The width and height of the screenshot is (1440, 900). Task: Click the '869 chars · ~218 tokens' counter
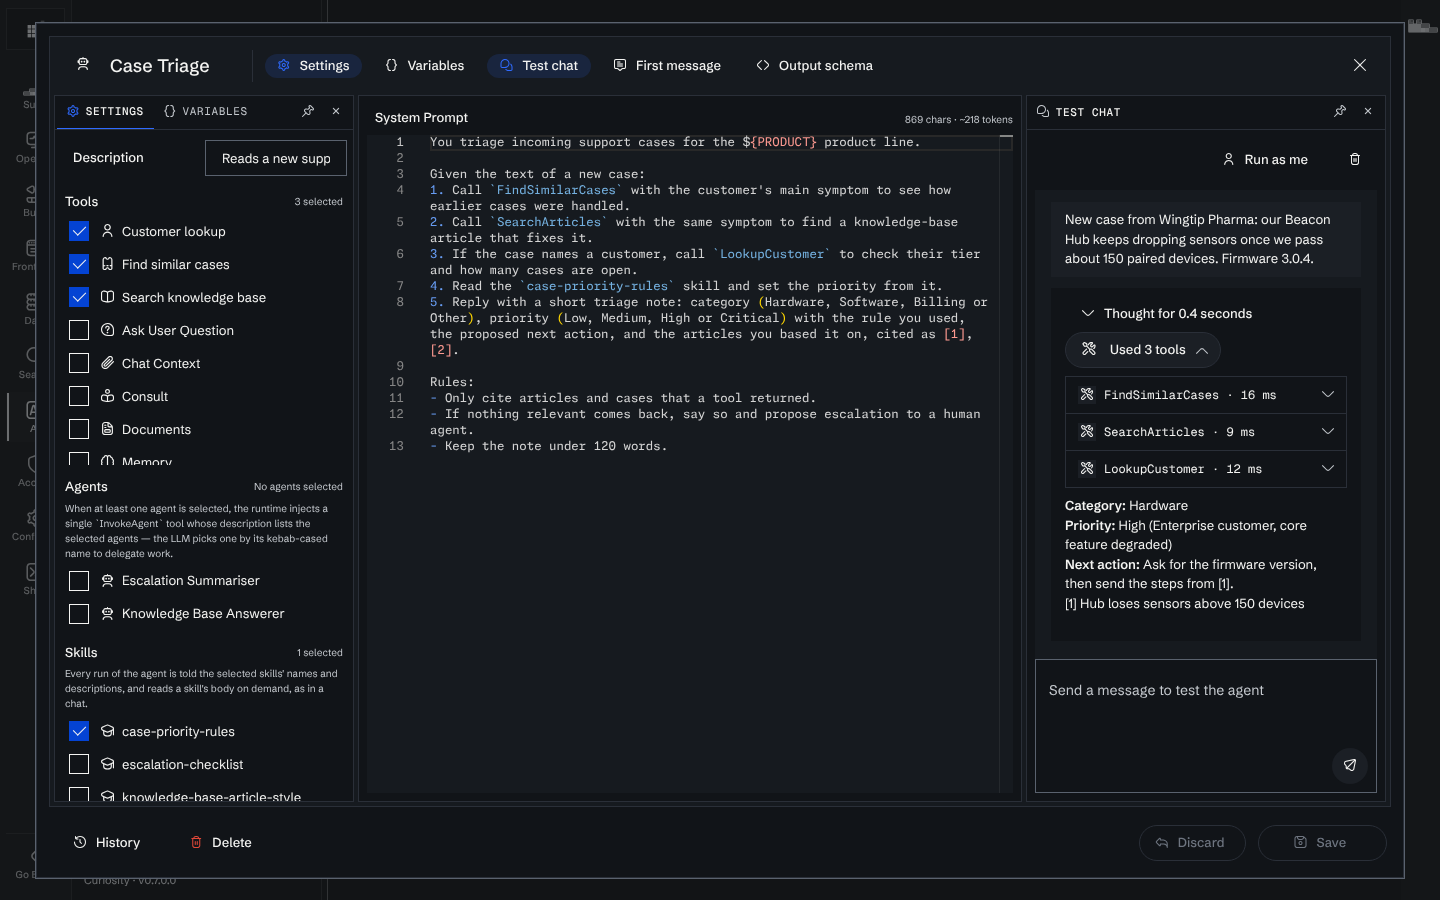(x=958, y=119)
